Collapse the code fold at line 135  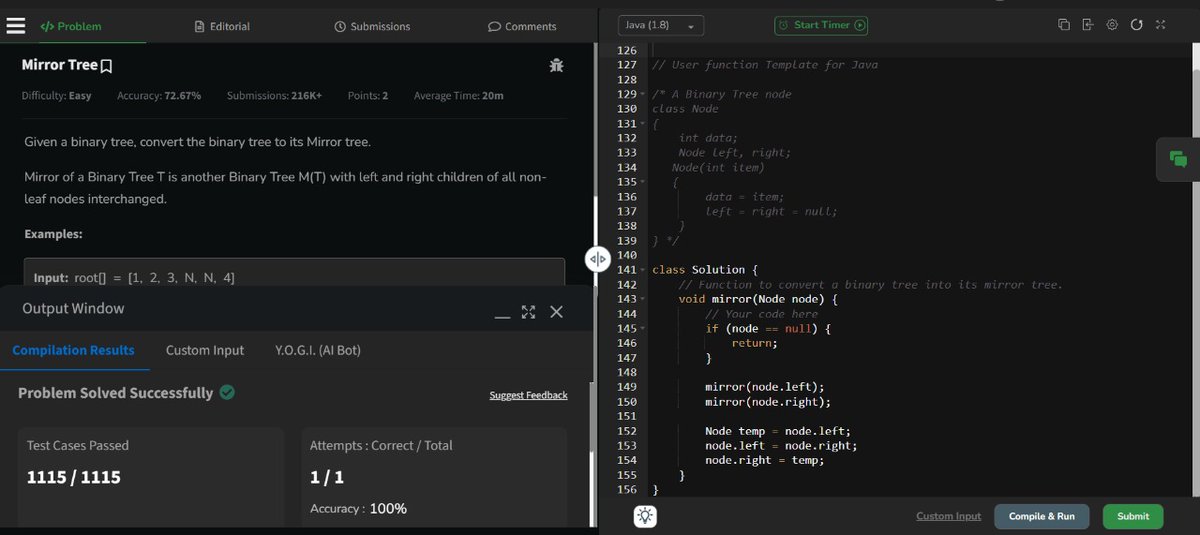coord(644,182)
